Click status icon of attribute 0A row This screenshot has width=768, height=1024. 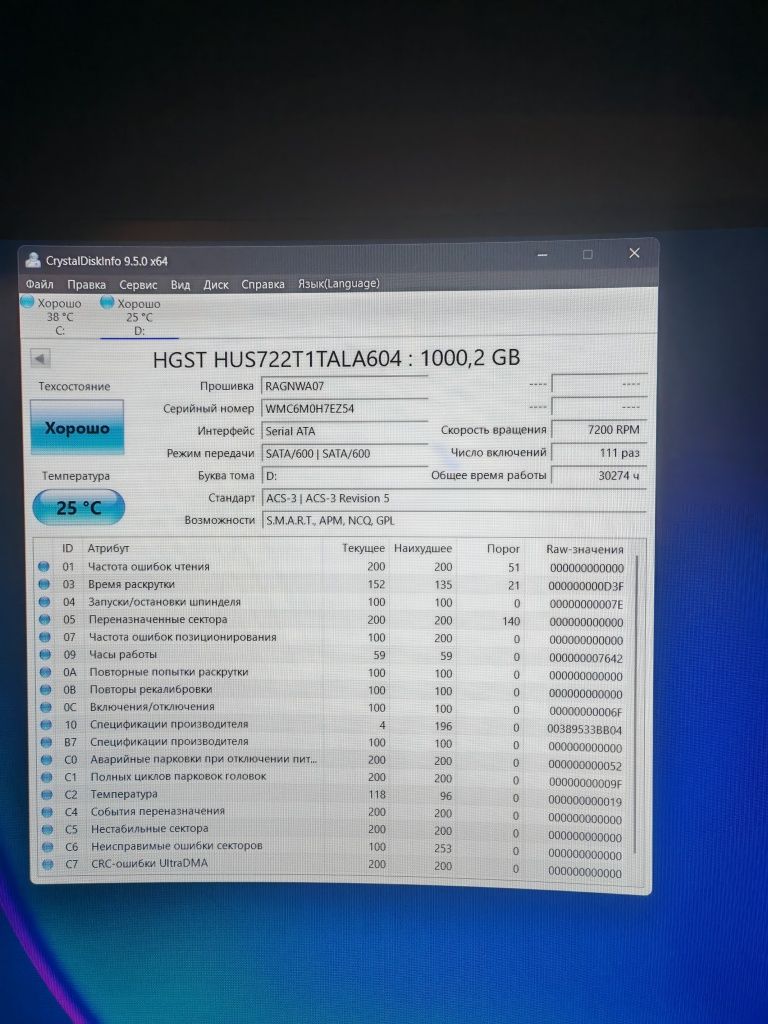coord(45,672)
